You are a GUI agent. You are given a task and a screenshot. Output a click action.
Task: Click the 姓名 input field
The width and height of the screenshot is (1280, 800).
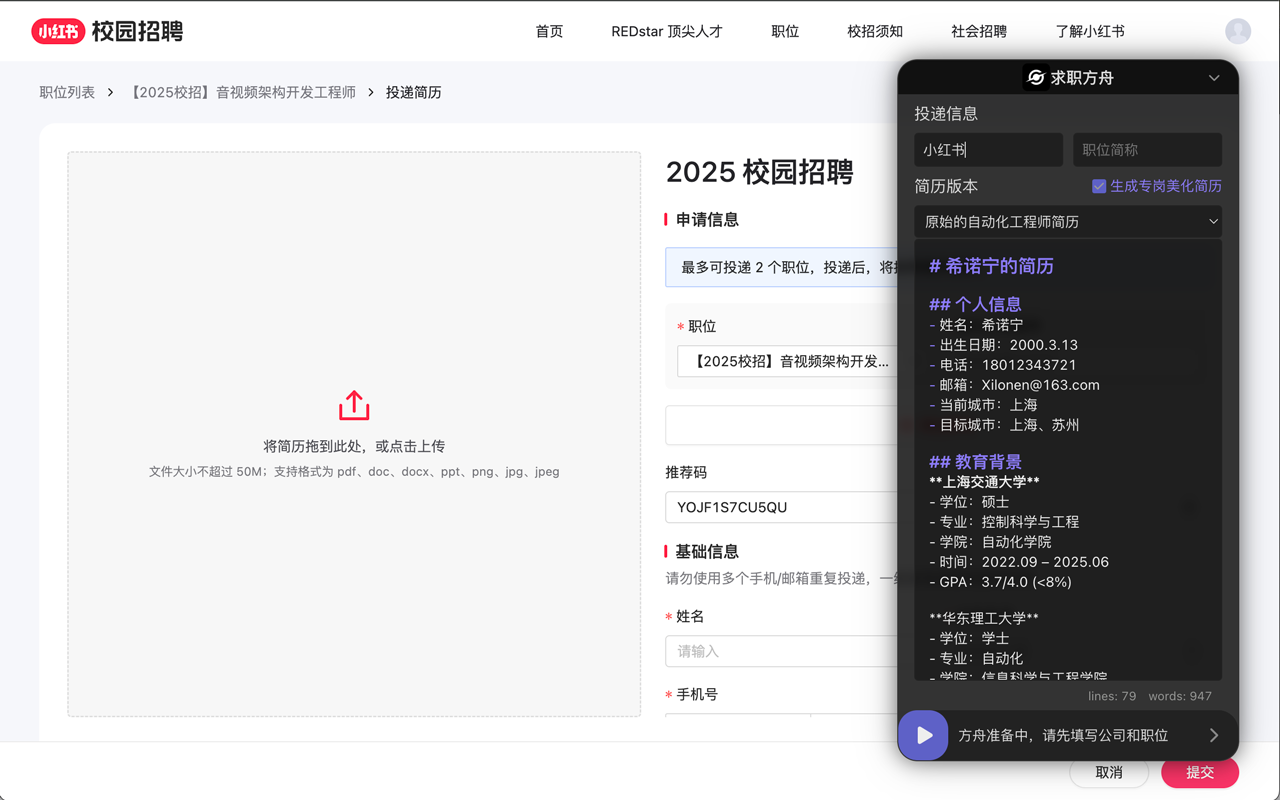pyautogui.click(x=781, y=651)
